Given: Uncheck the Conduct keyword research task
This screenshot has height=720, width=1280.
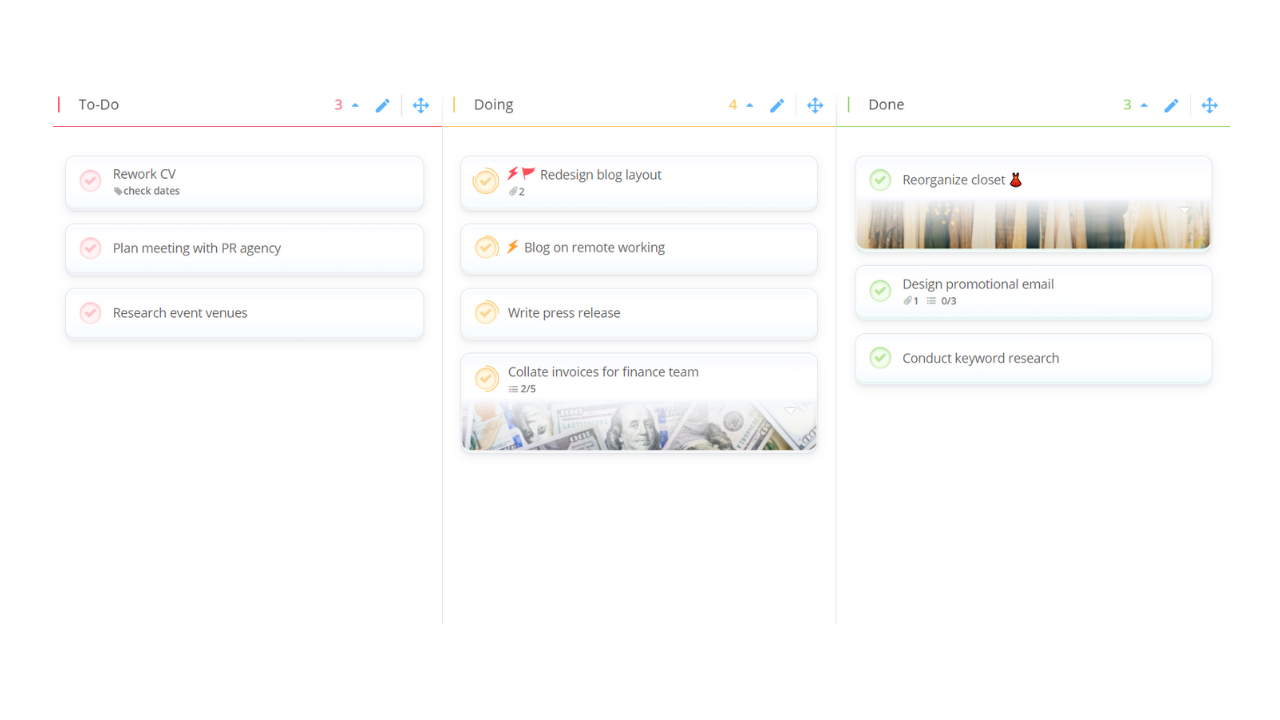Looking at the screenshot, I should click(x=880, y=358).
